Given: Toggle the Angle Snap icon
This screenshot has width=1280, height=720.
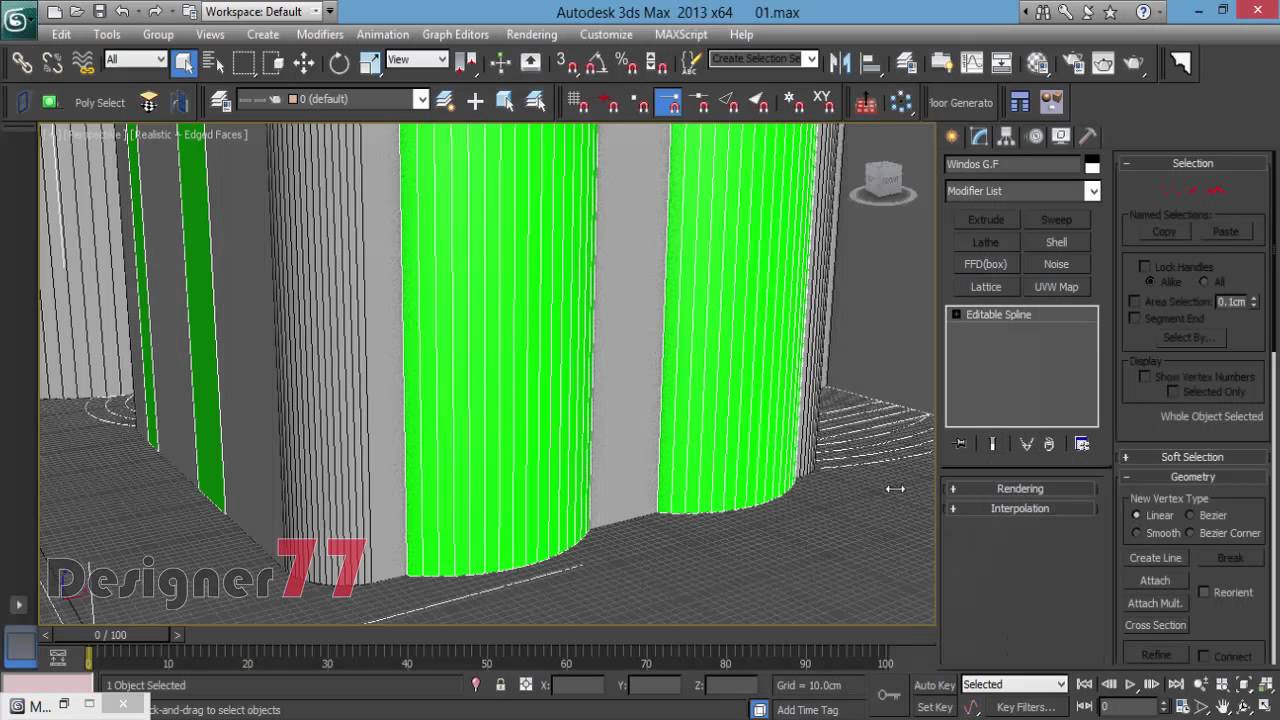Looking at the screenshot, I should point(596,63).
